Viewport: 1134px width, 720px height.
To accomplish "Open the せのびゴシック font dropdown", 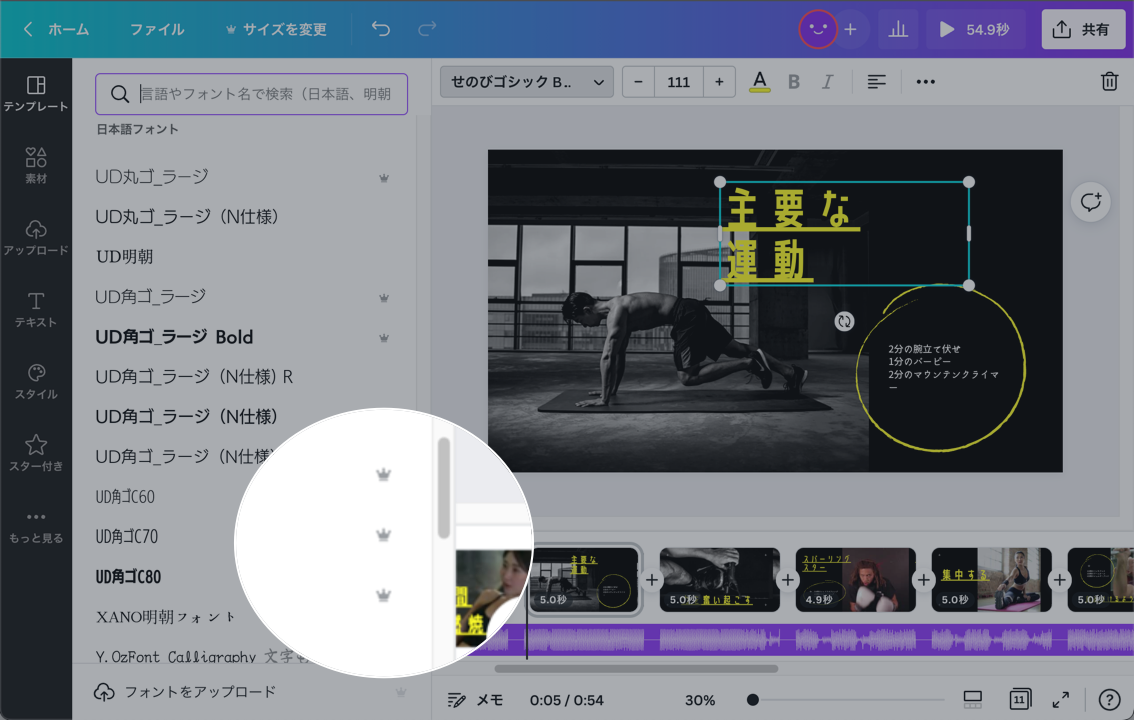I will [527, 82].
